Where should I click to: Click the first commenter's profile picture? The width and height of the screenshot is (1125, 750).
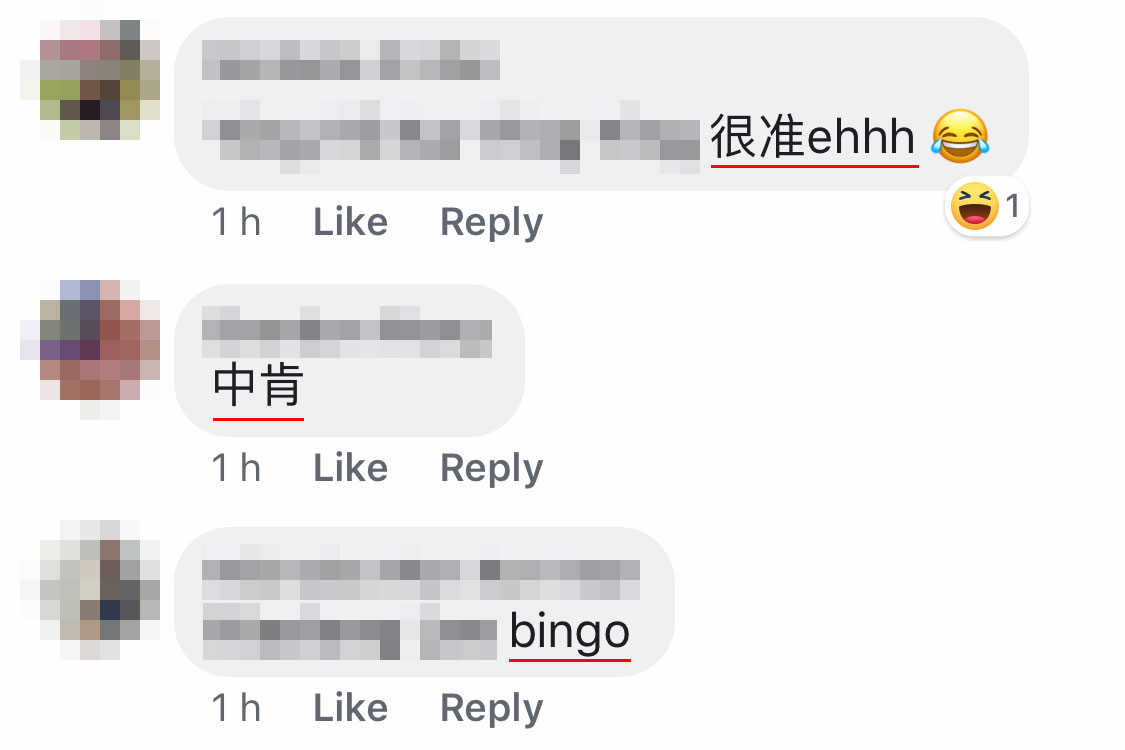click(90, 80)
